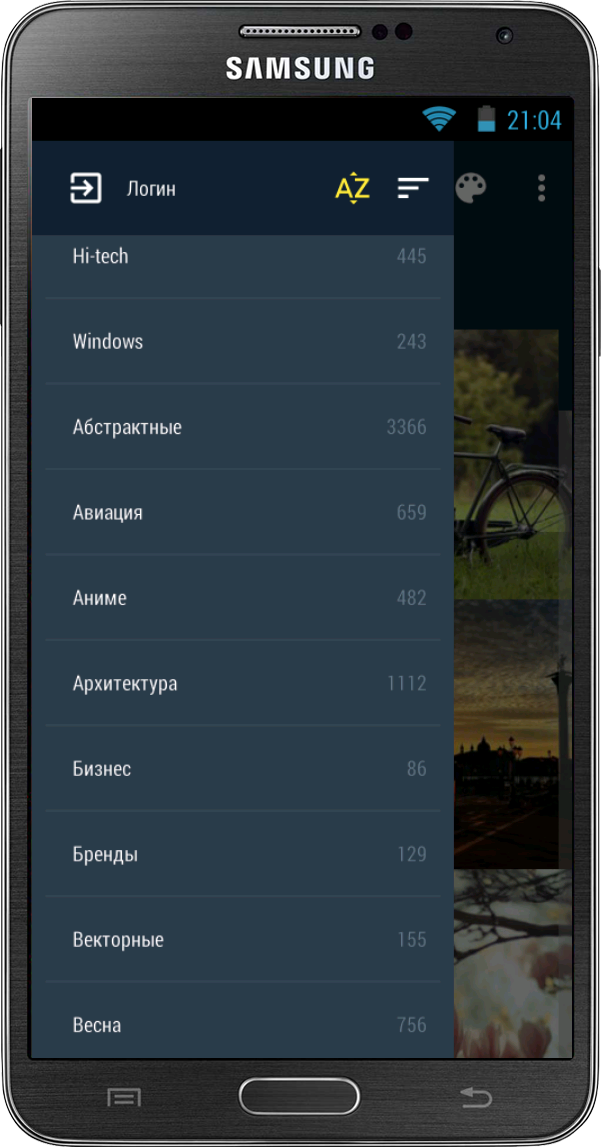Image resolution: width=601 pixels, height=1147 pixels.
Task: Tap the bicycle wallpaper thumbnail
Action: point(506,464)
